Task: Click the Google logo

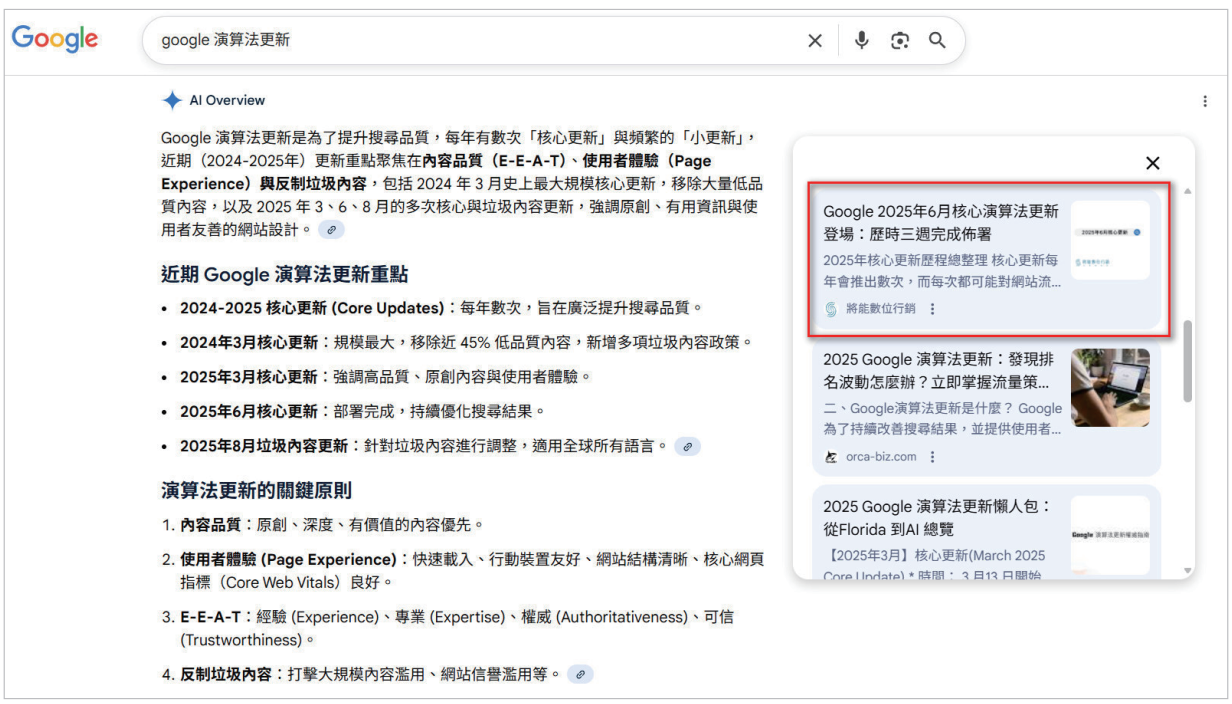Action: 55,39
